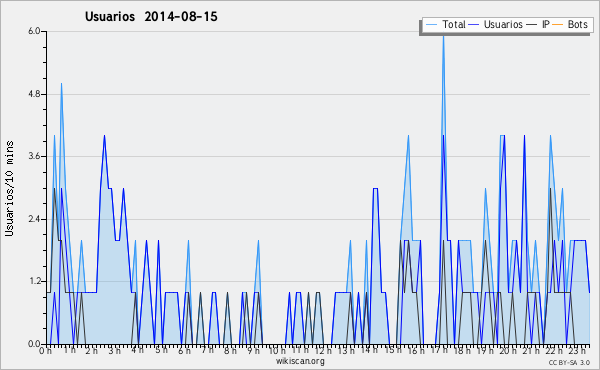
Task: Click the Total peak of 5 before 1 h
Action: pos(61,84)
